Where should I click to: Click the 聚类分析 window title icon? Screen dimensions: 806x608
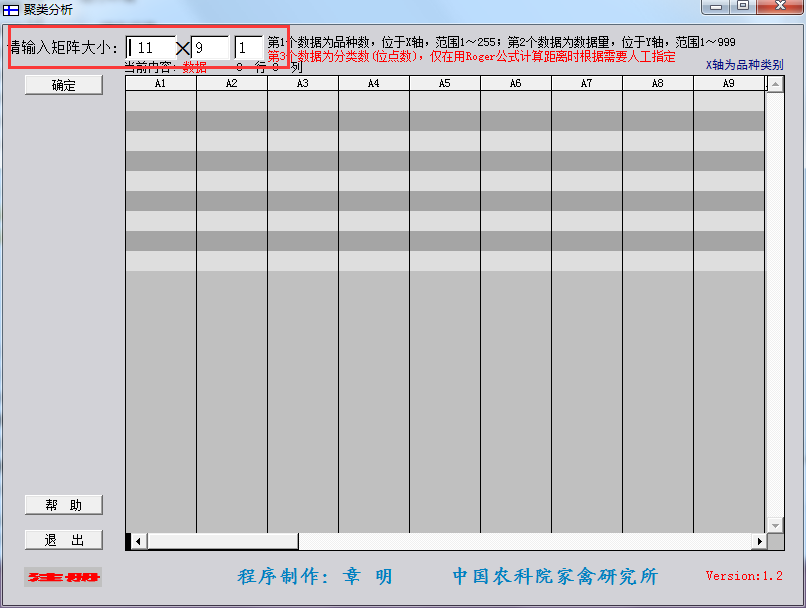10,10
